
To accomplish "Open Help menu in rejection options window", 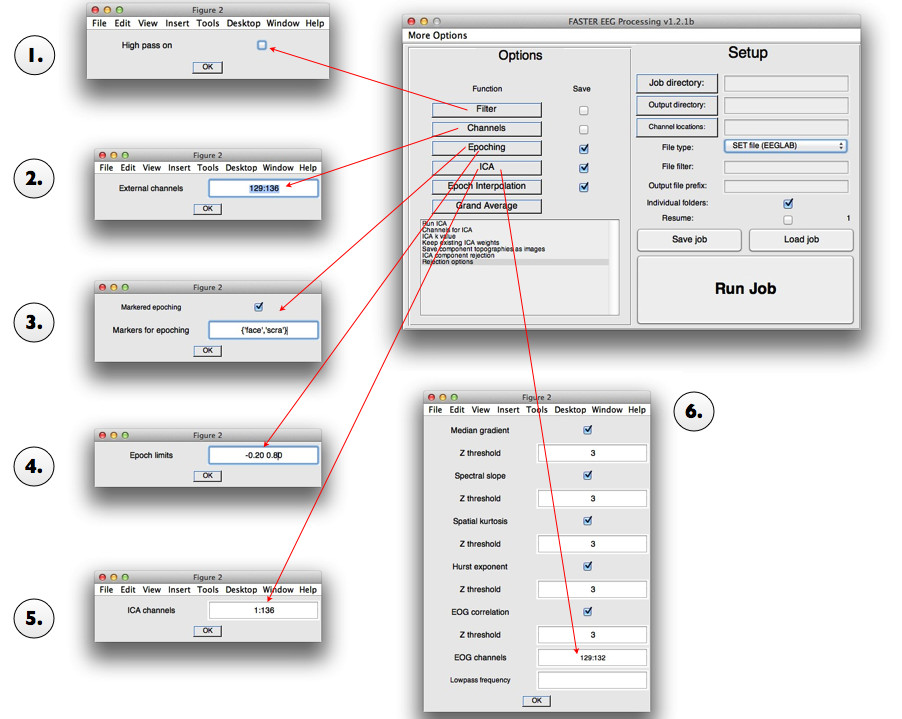I will pos(637,410).
